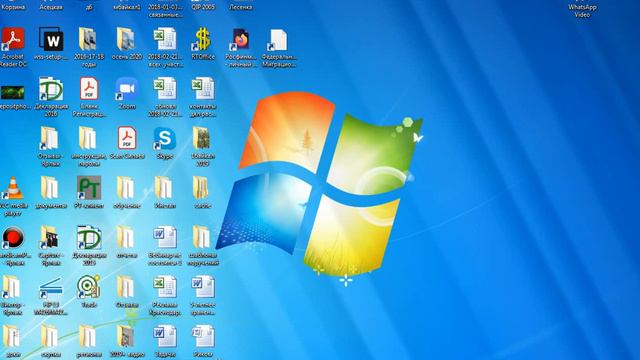The image size is (640, 360).
Task: Open the документы folder
Action: click(x=50, y=189)
